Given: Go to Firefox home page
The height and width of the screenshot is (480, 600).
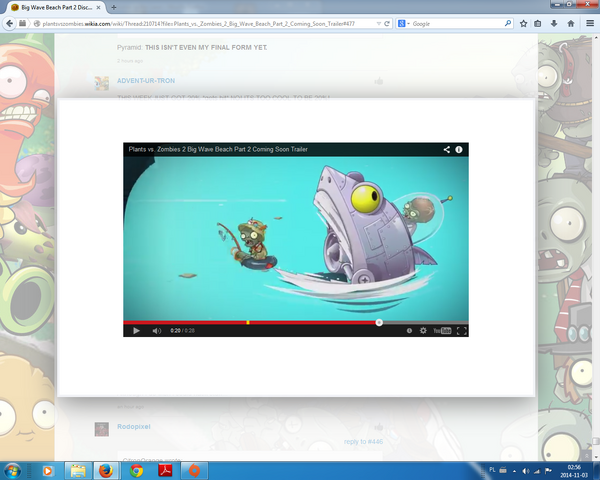Looking at the screenshot, I should [x=571, y=24].
